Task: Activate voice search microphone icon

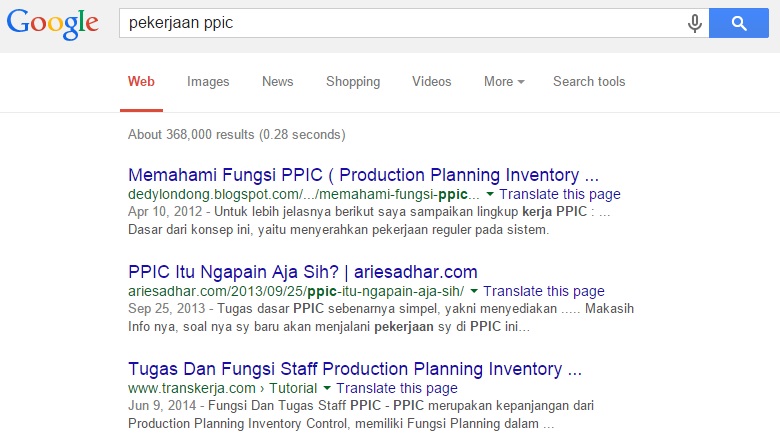Action: pos(695,23)
